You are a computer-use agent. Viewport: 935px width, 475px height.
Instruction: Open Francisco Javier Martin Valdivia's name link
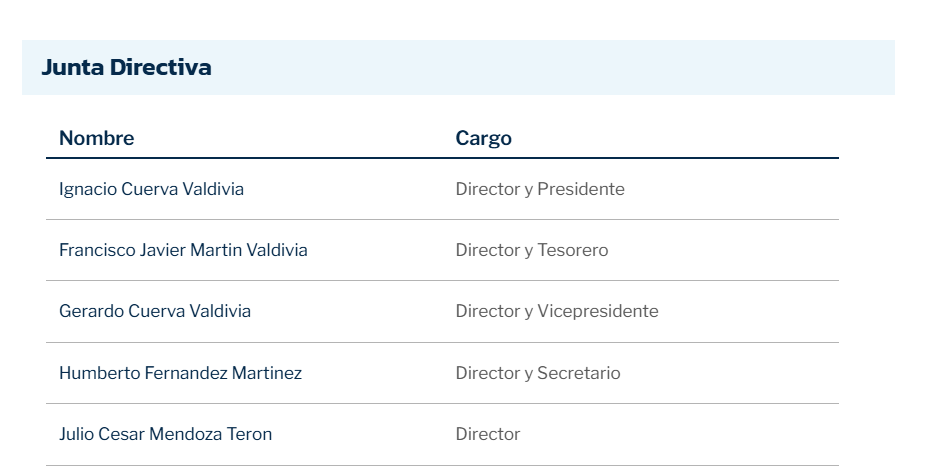pyautogui.click(x=183, y=250)
